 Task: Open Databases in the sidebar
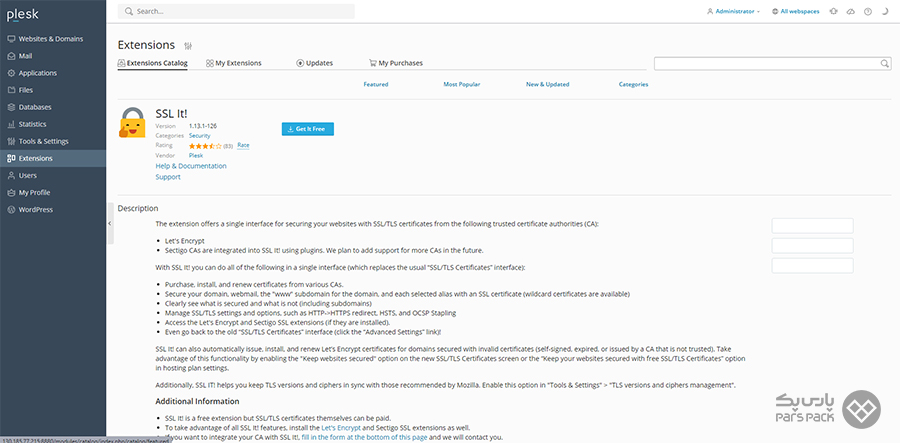coord(53,107)
